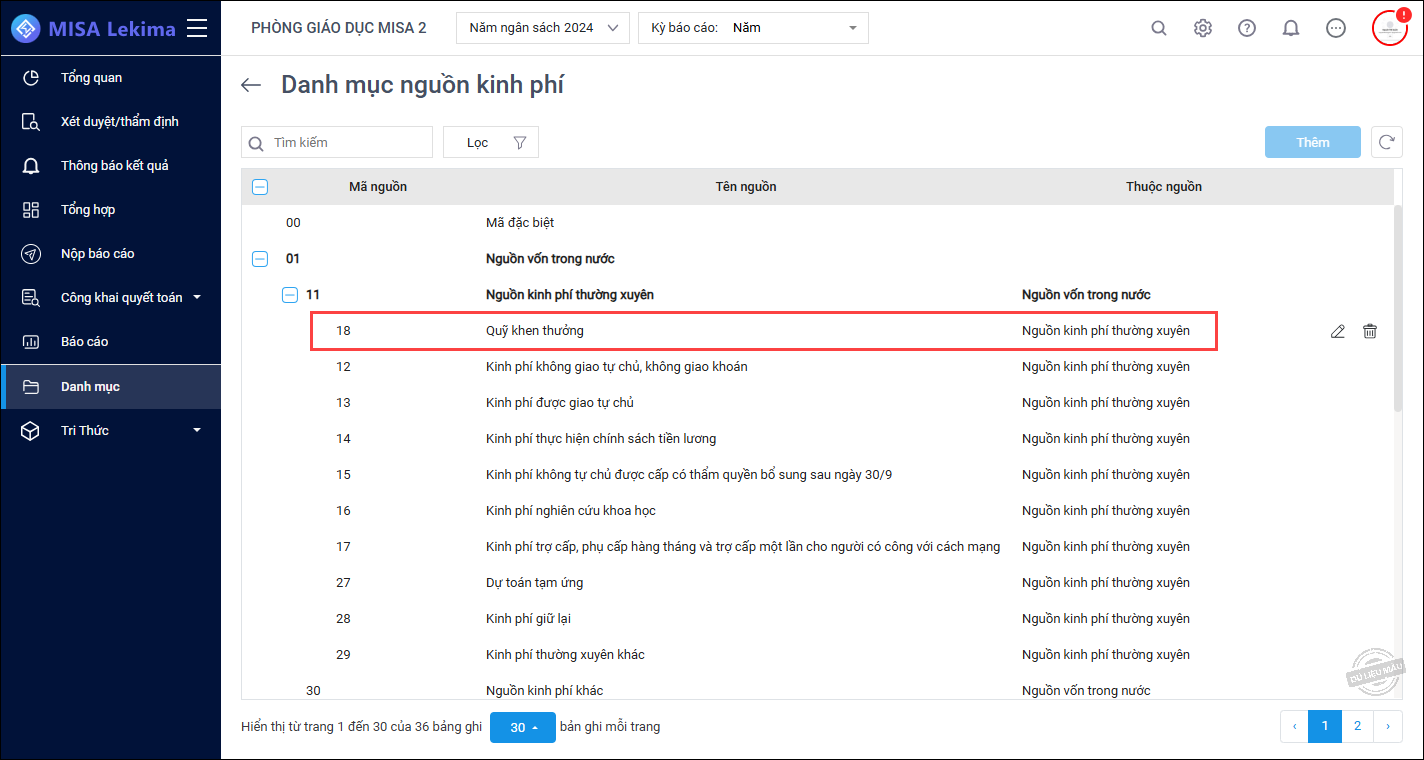Image resolution: width=1424 pixels, height=760 pixels.
Task: Click the search magnifier icon in header
Action: tap(1159, 28)
